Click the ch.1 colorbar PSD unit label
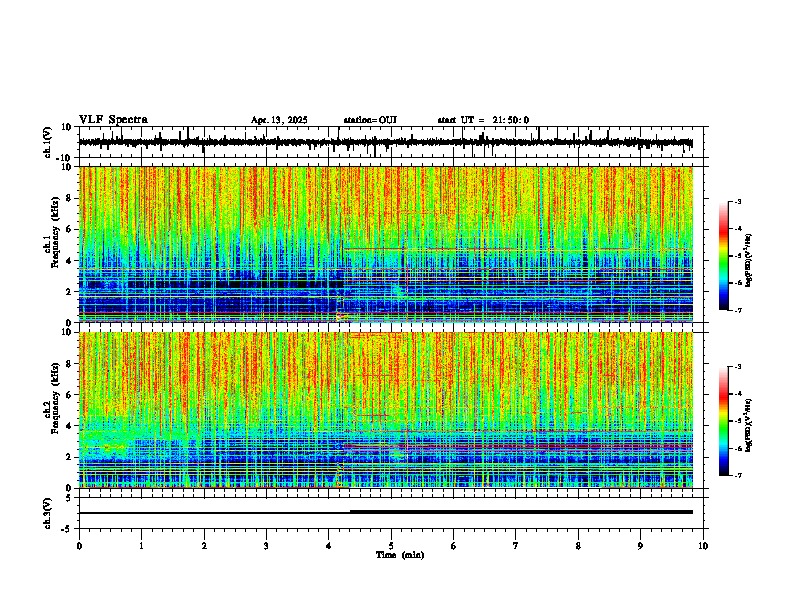The height and width of the screenshot is (612, 792). [749, 260]
